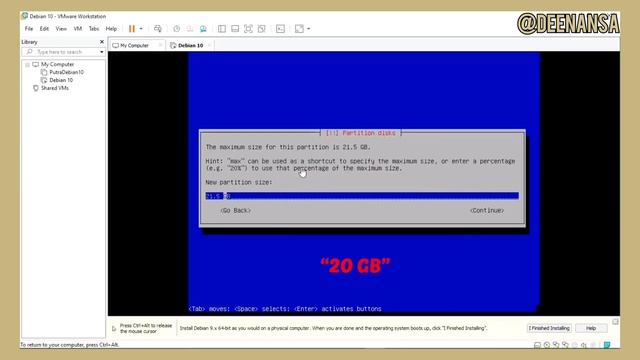
Task: Click the sound card status icon
Action: pos(584,345)
